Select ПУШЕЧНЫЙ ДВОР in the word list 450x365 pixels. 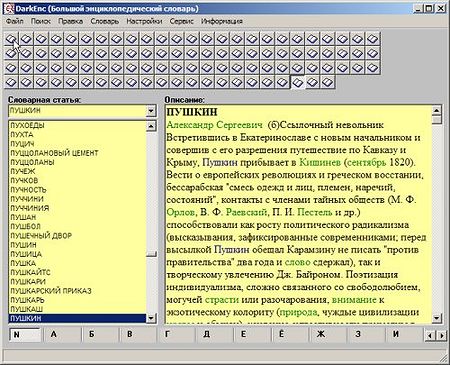pos(41,236)
